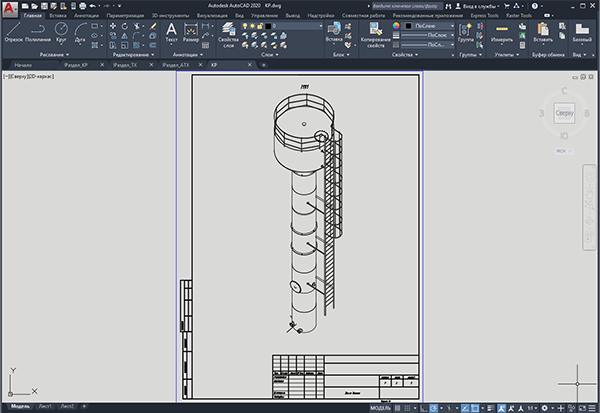Toggle the grid display in status bar
The height and width of the screenshot is (413, 600).
(x=398, y=408)
